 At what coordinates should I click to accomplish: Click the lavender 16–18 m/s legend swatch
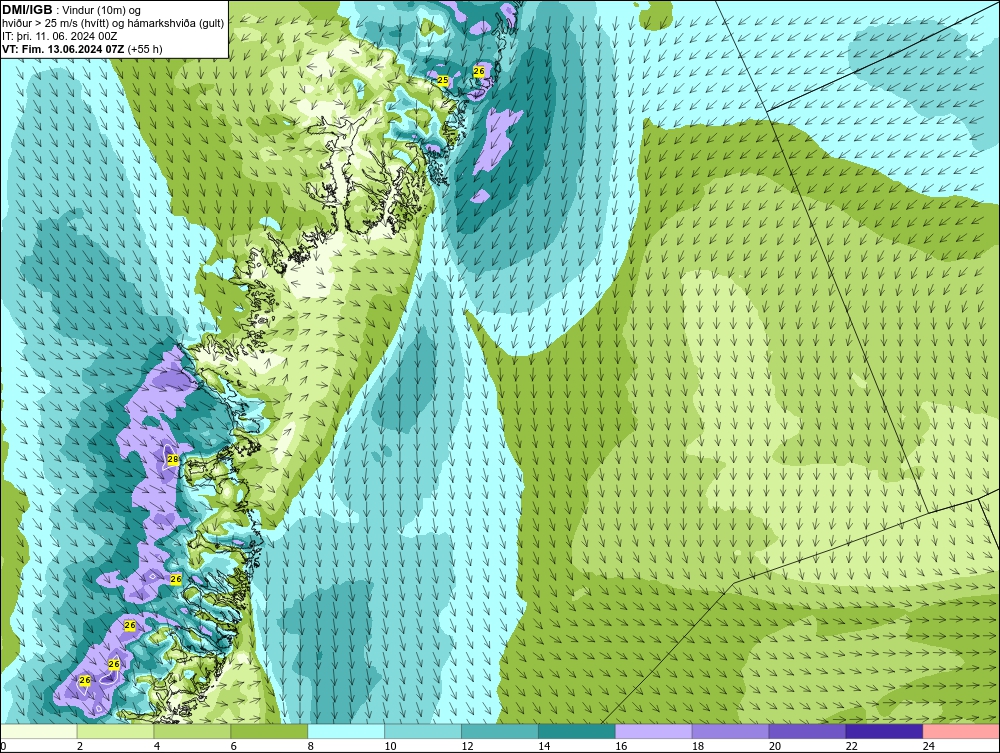tap(654, 731)
